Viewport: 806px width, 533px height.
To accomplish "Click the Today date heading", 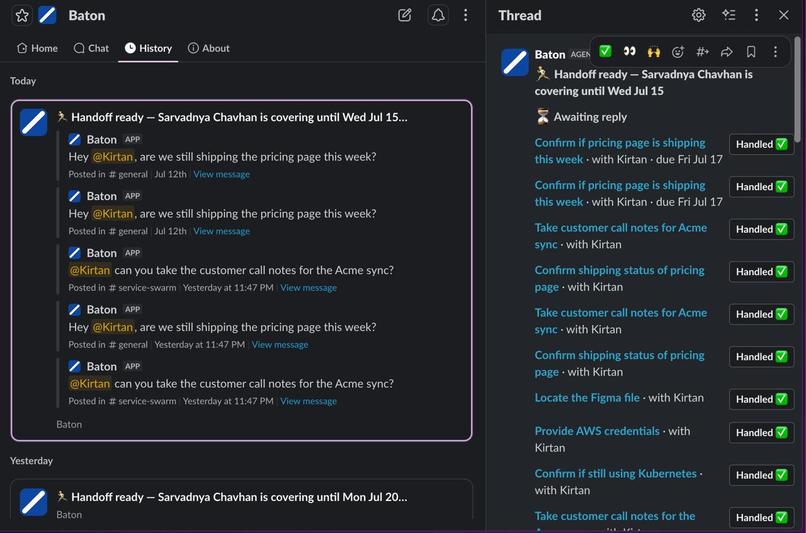I will (x=23, y=81).
